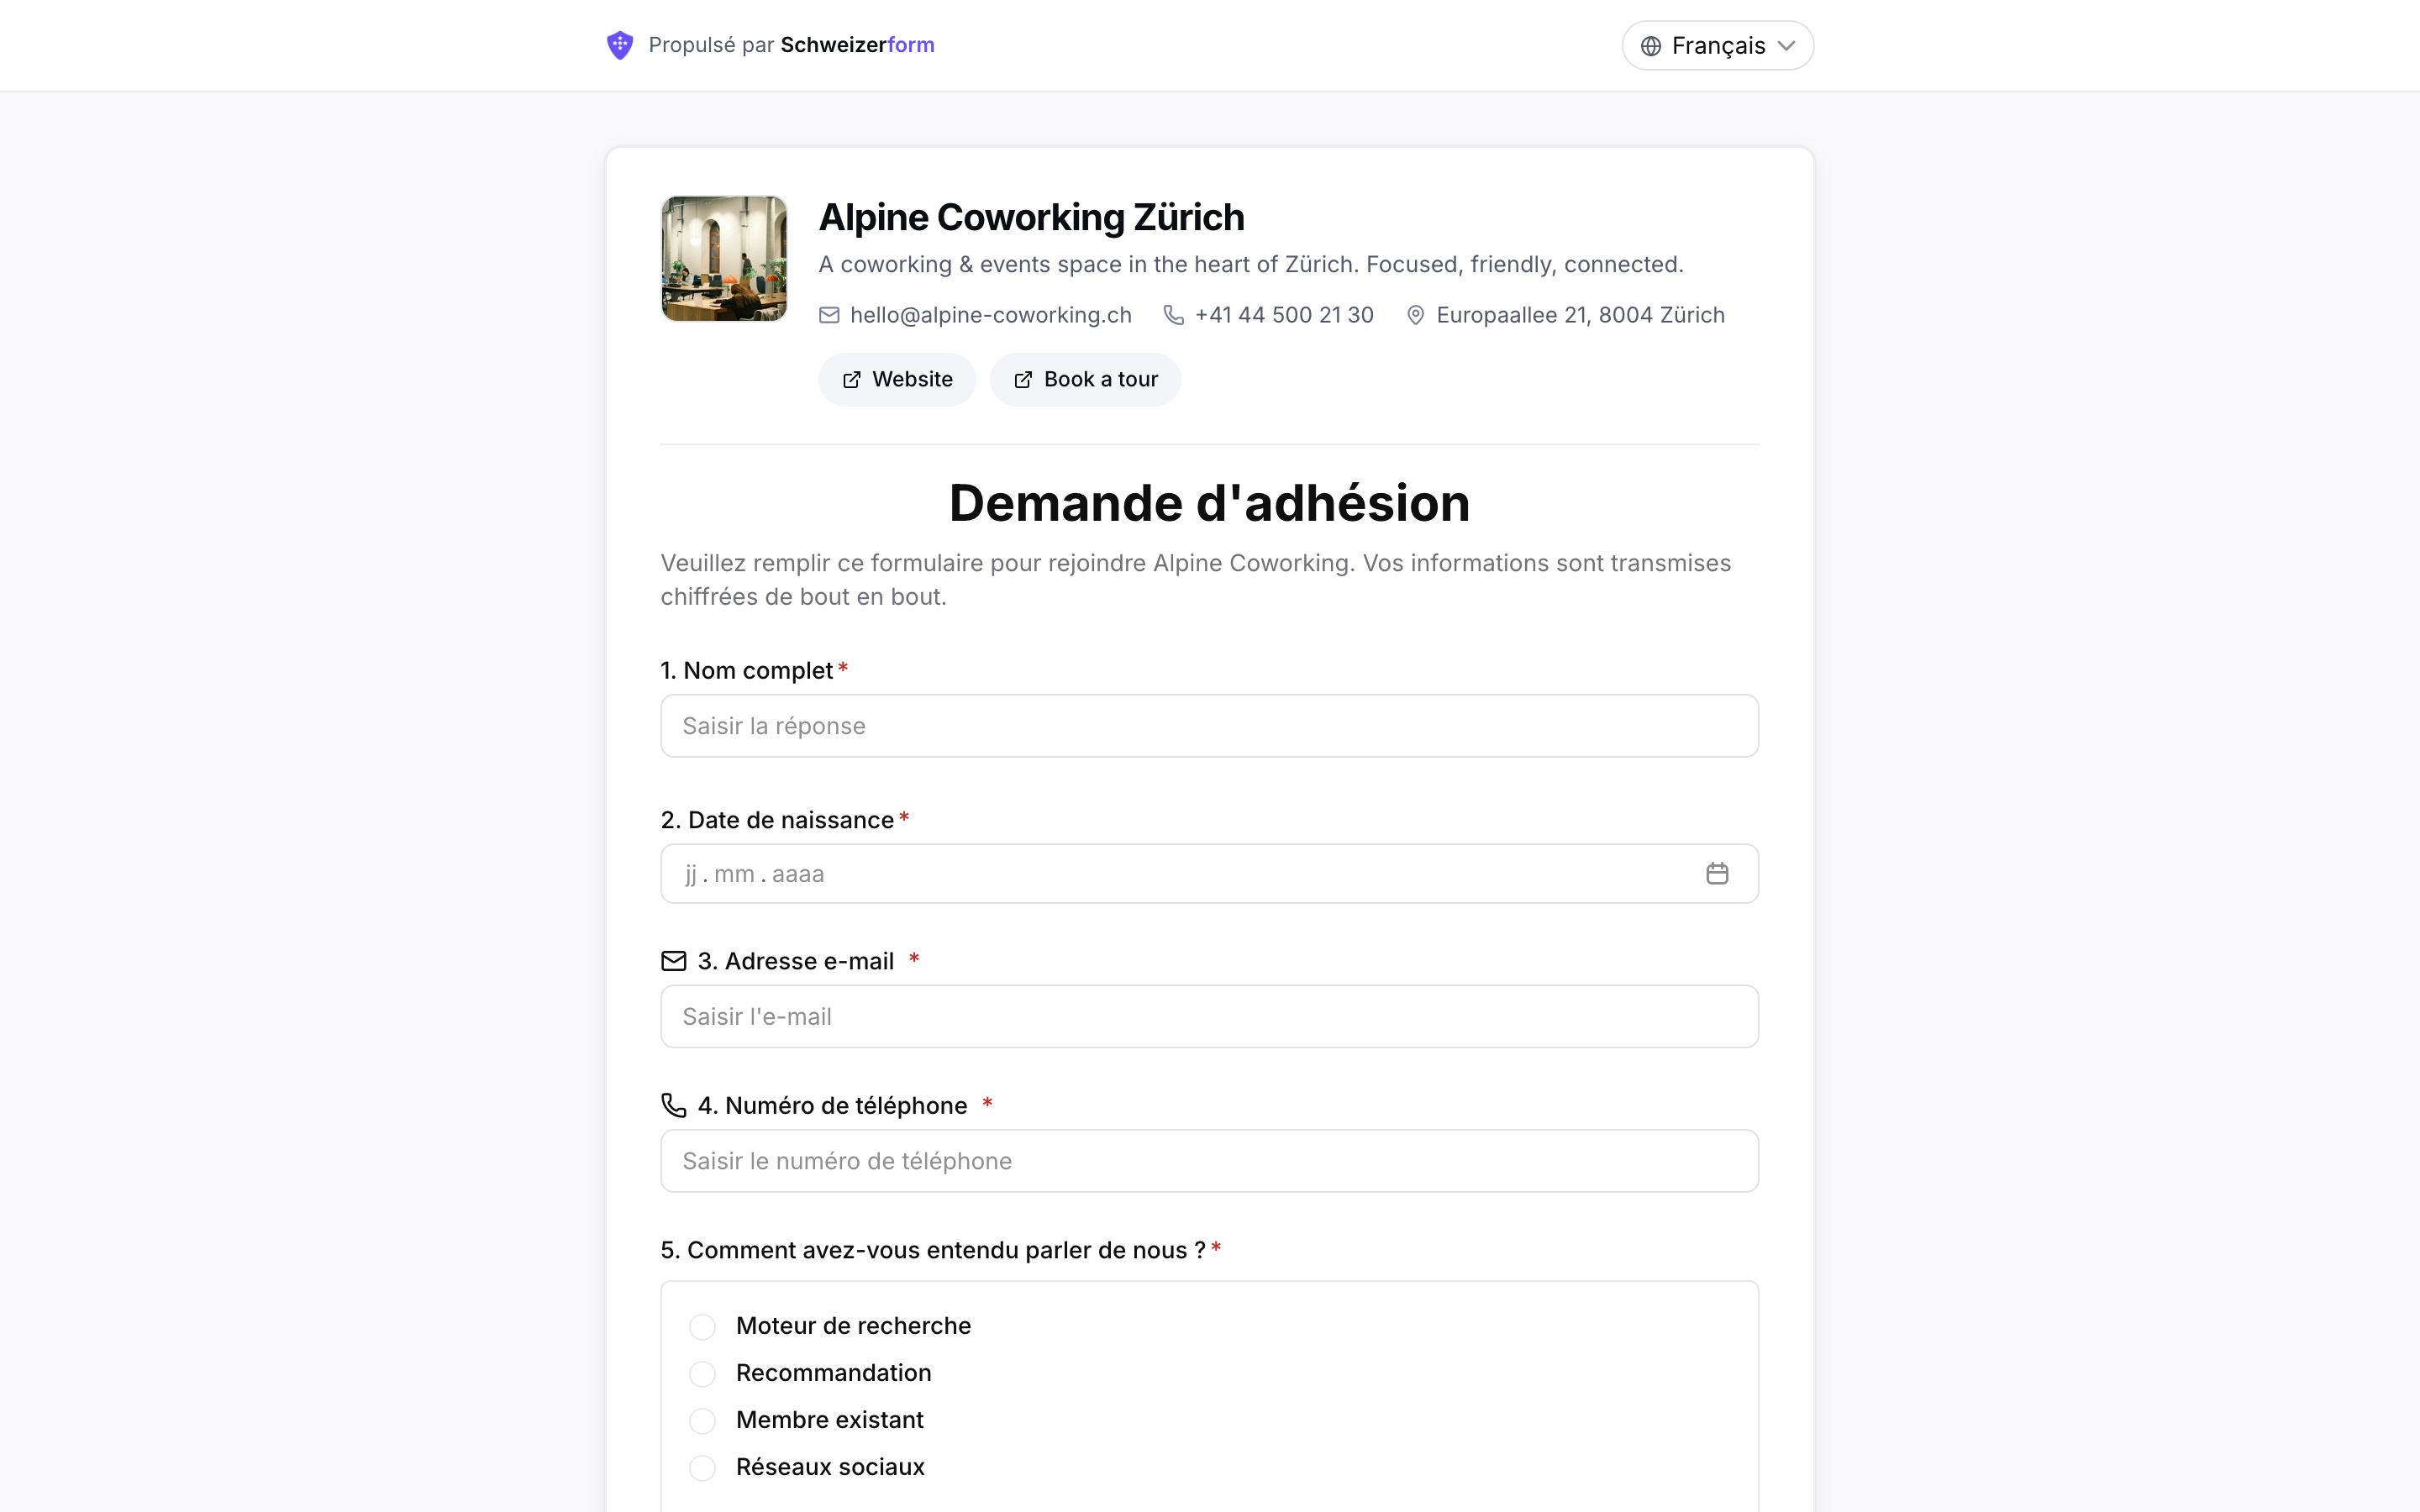This screenshot has width=2420, height=1512.
Task: Select the Recommandation radio option
Action: 702,1374
